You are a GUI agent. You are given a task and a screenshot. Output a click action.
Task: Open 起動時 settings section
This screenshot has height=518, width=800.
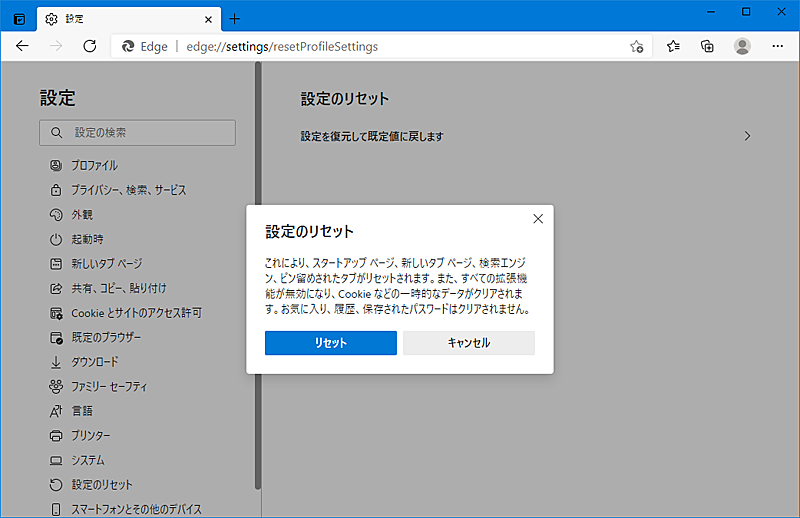point(87,239)
